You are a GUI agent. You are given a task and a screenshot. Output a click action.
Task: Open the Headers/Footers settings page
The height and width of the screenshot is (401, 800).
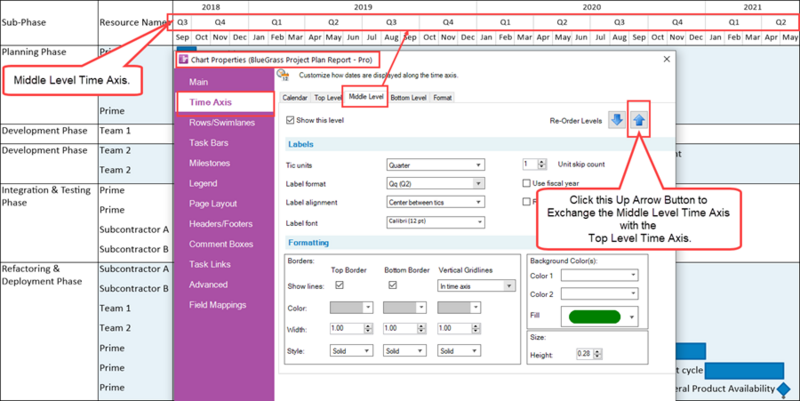click(220, 223)
